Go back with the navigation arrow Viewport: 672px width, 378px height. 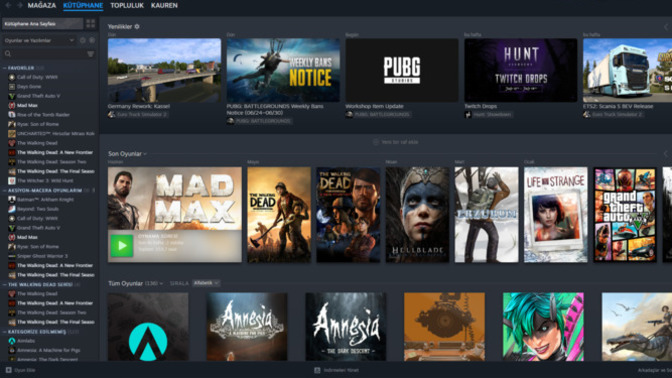[8, 6]
